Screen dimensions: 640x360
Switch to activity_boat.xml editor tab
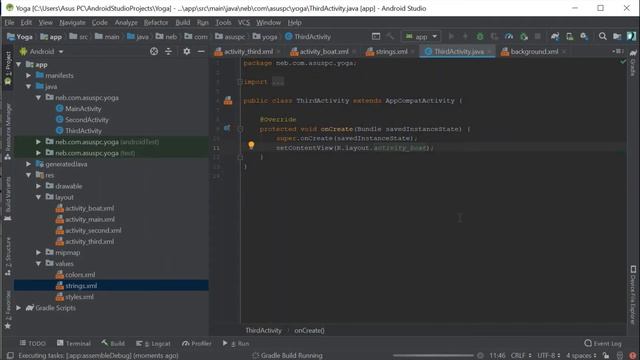(x=323, y=51)
